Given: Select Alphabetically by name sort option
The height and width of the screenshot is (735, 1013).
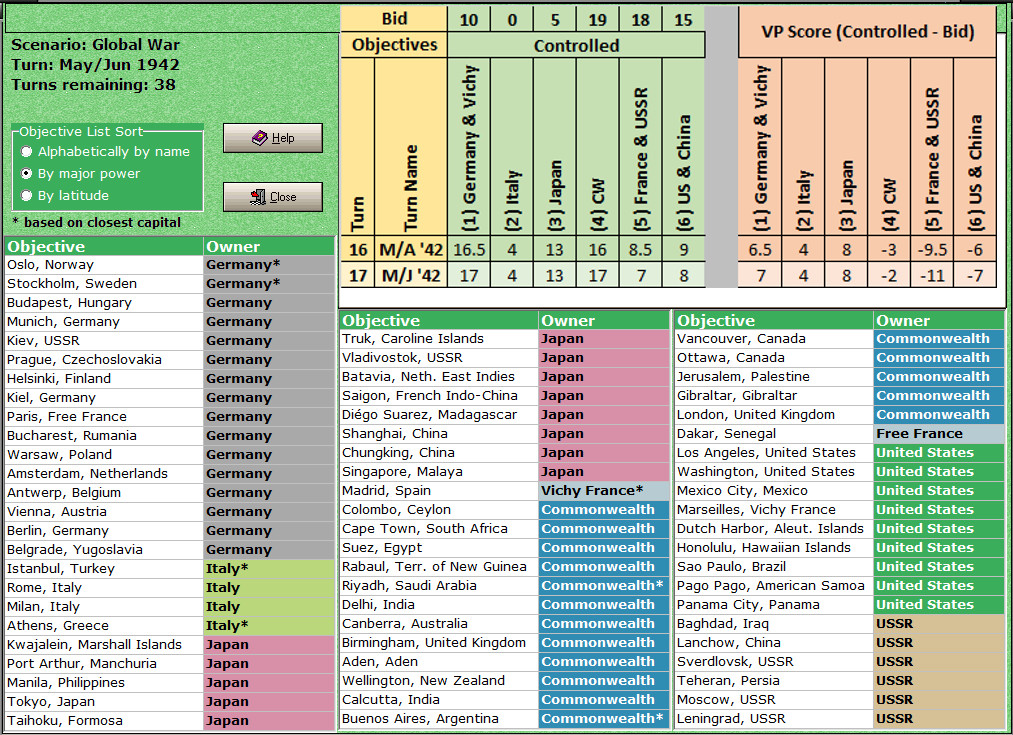Looking at the screenshot, I should coord(106,152).
